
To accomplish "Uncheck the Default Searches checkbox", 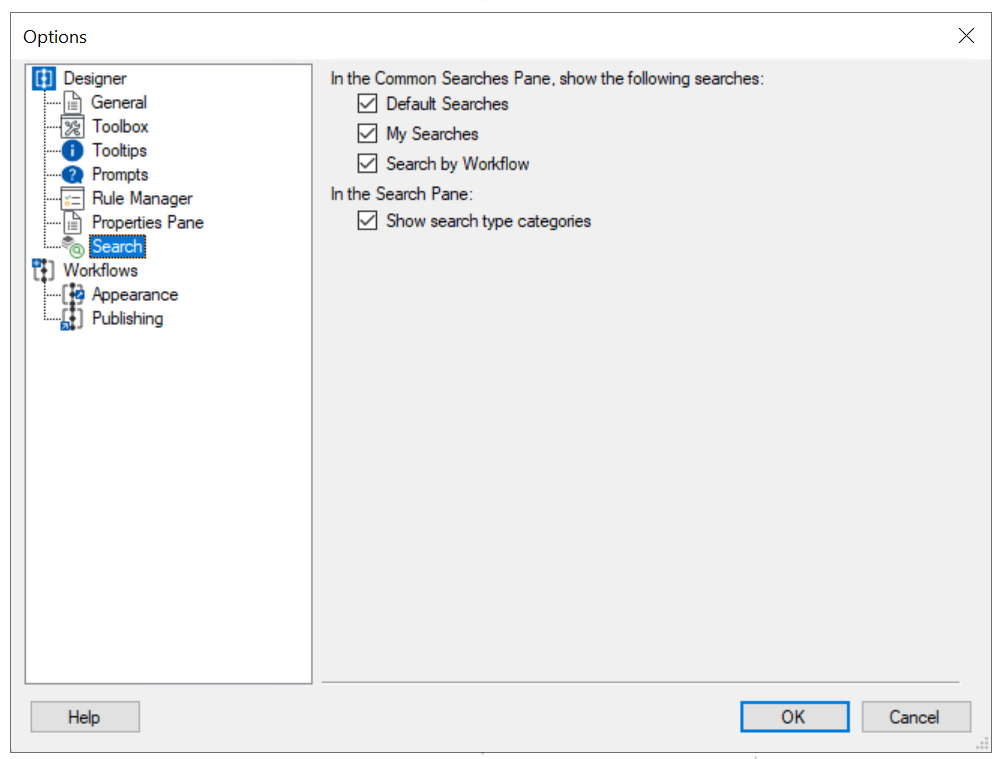I will [x=367, y=104].
